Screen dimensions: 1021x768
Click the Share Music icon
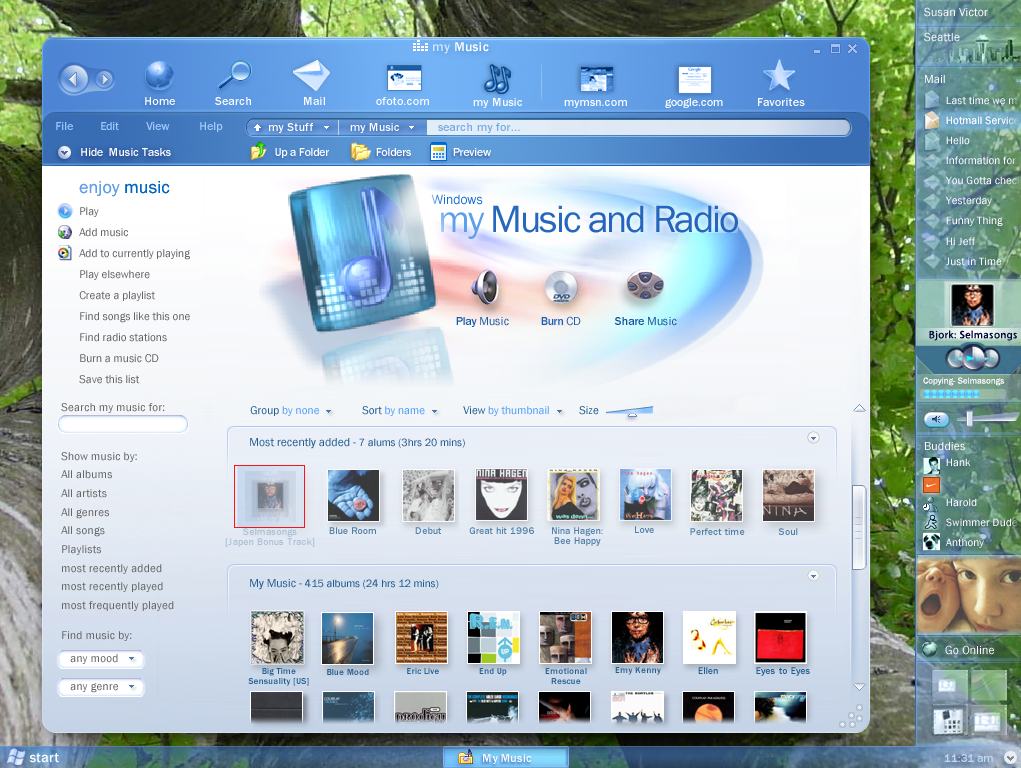click(x=645, y=285)
